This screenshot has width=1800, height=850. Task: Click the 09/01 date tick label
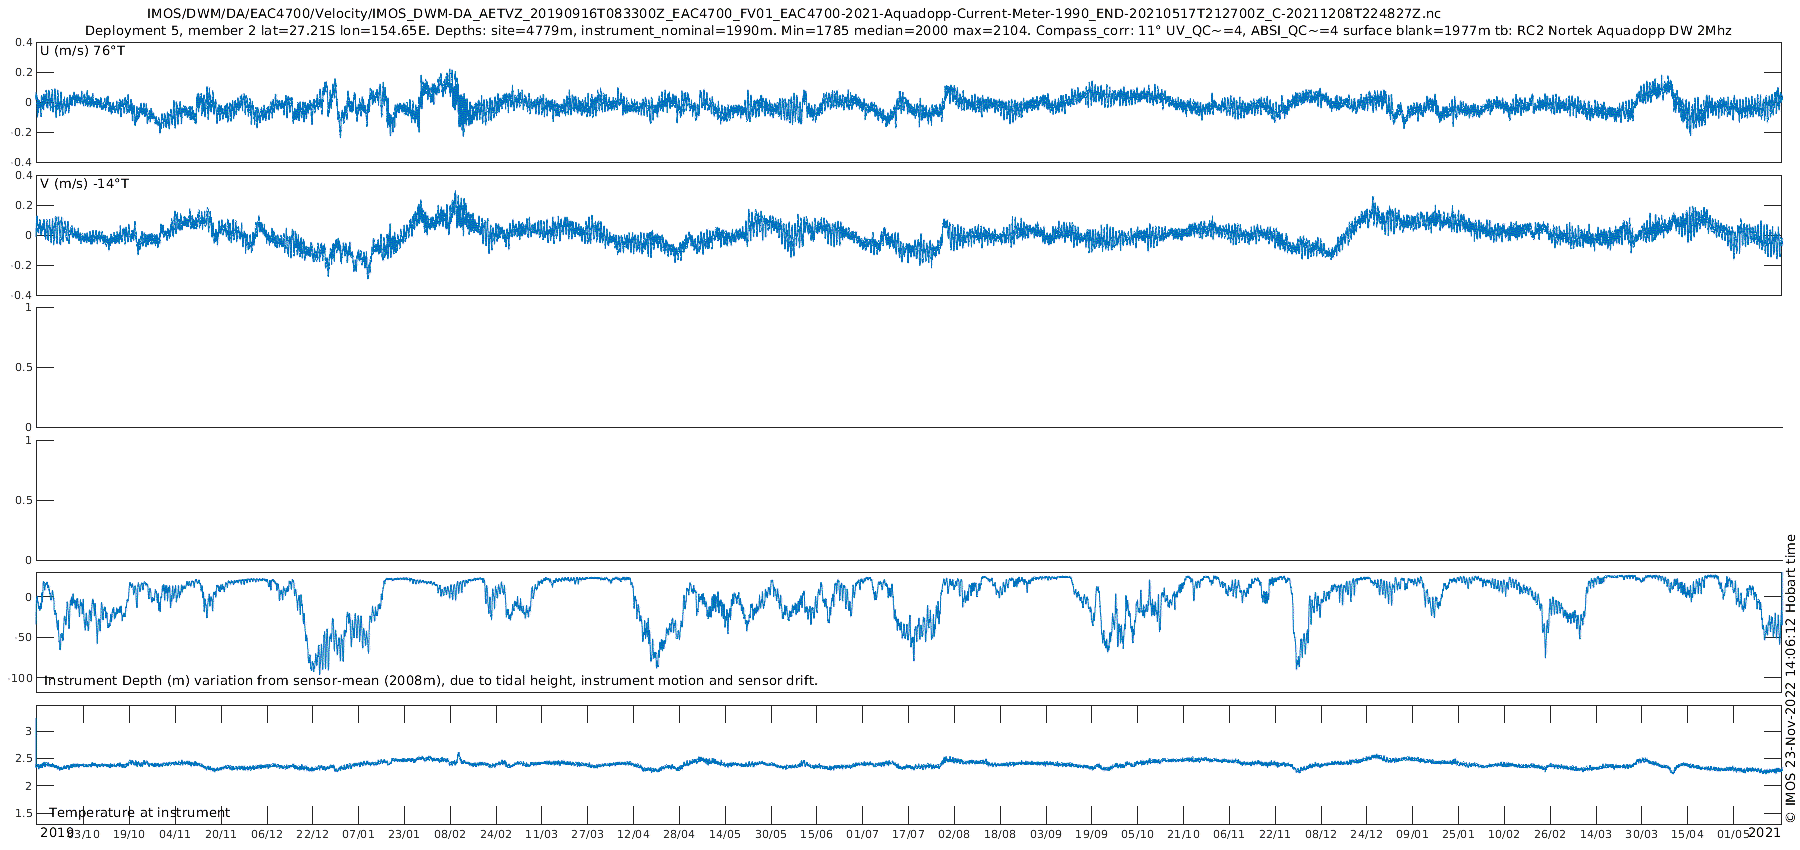point(1413,834)
